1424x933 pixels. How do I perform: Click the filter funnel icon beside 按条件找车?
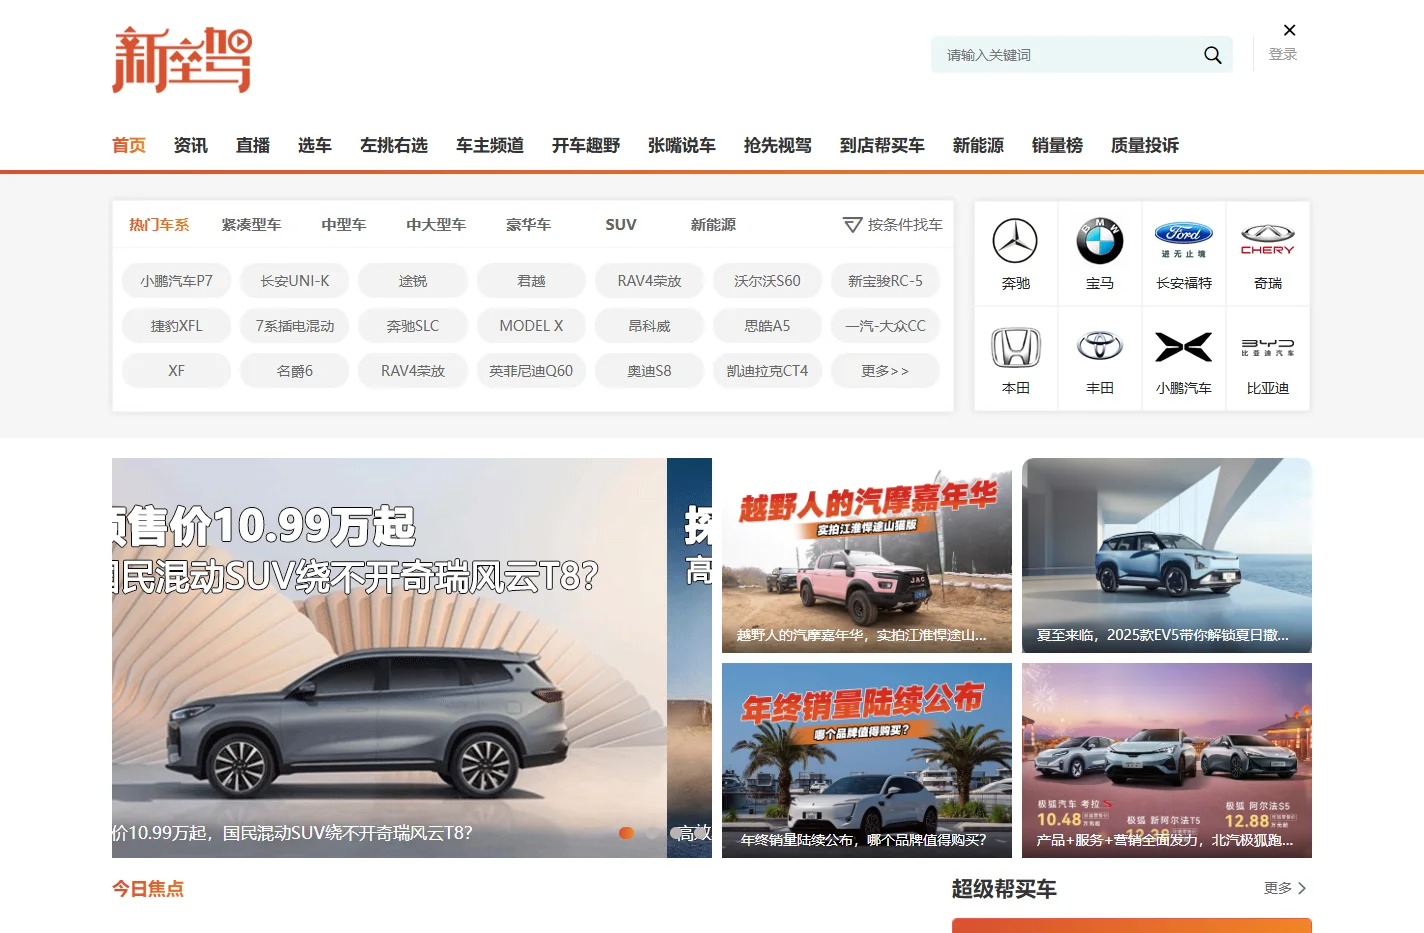pos(852,225)
